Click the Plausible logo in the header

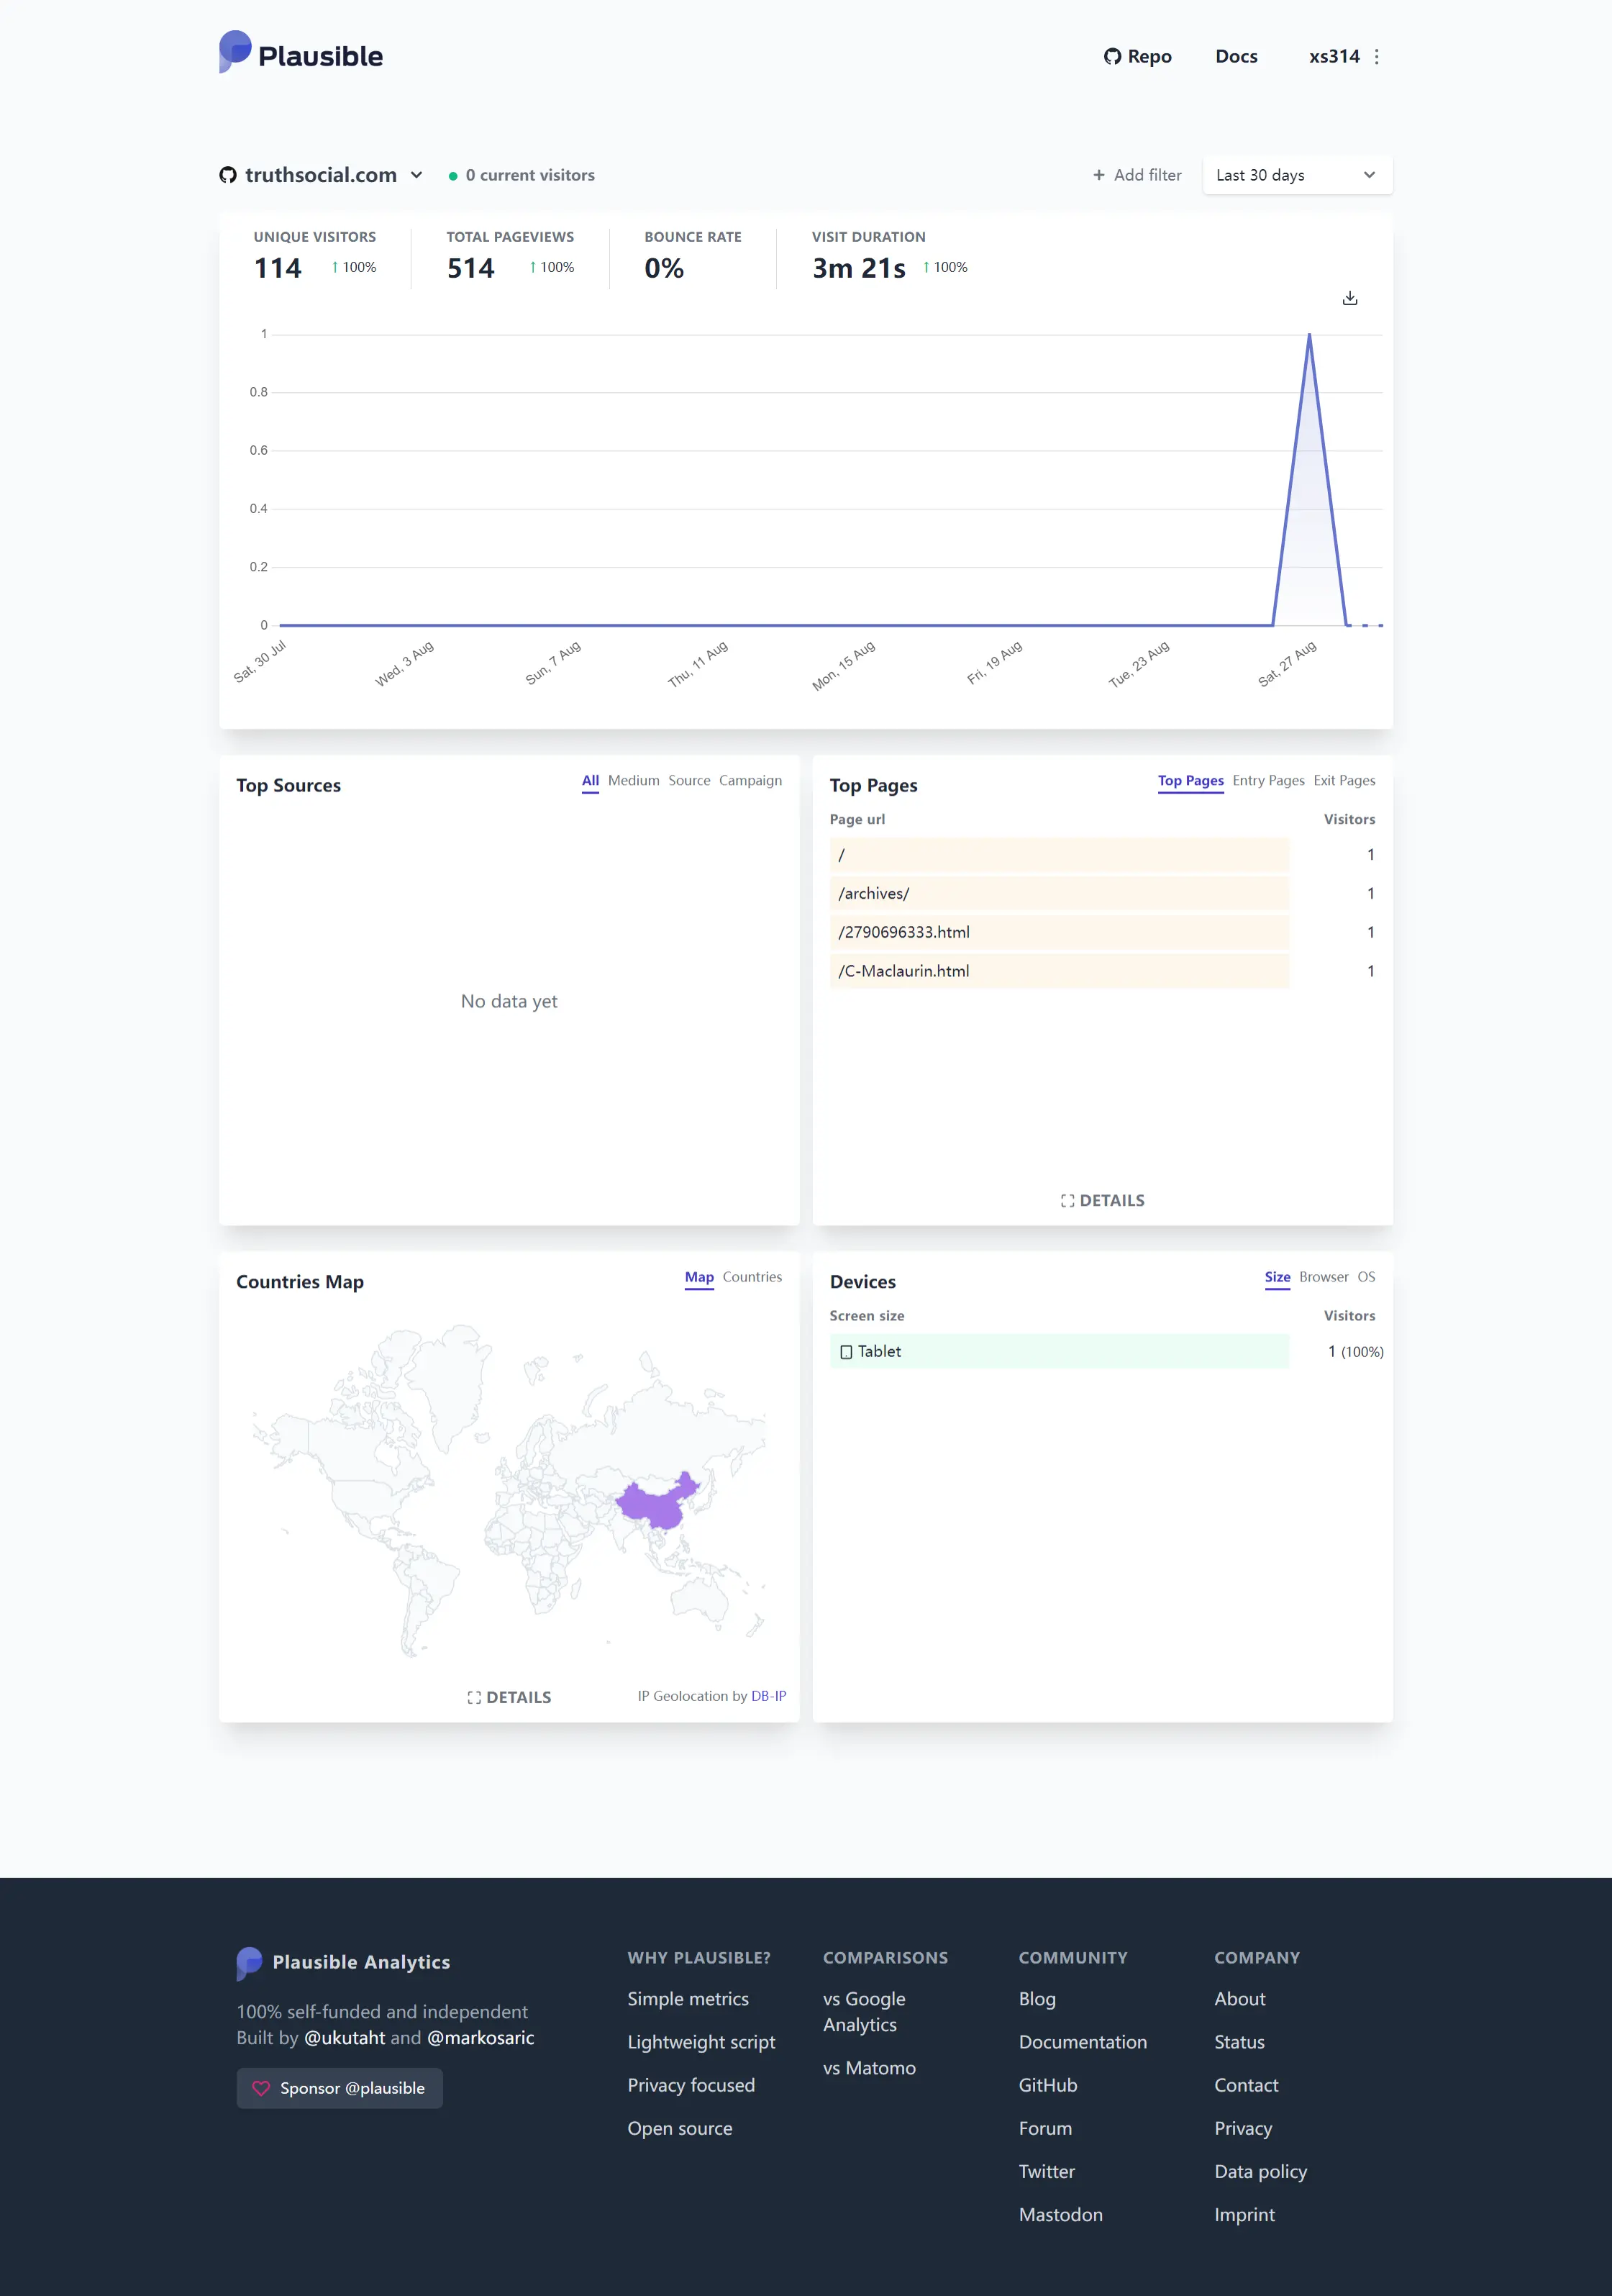[301, 53]
